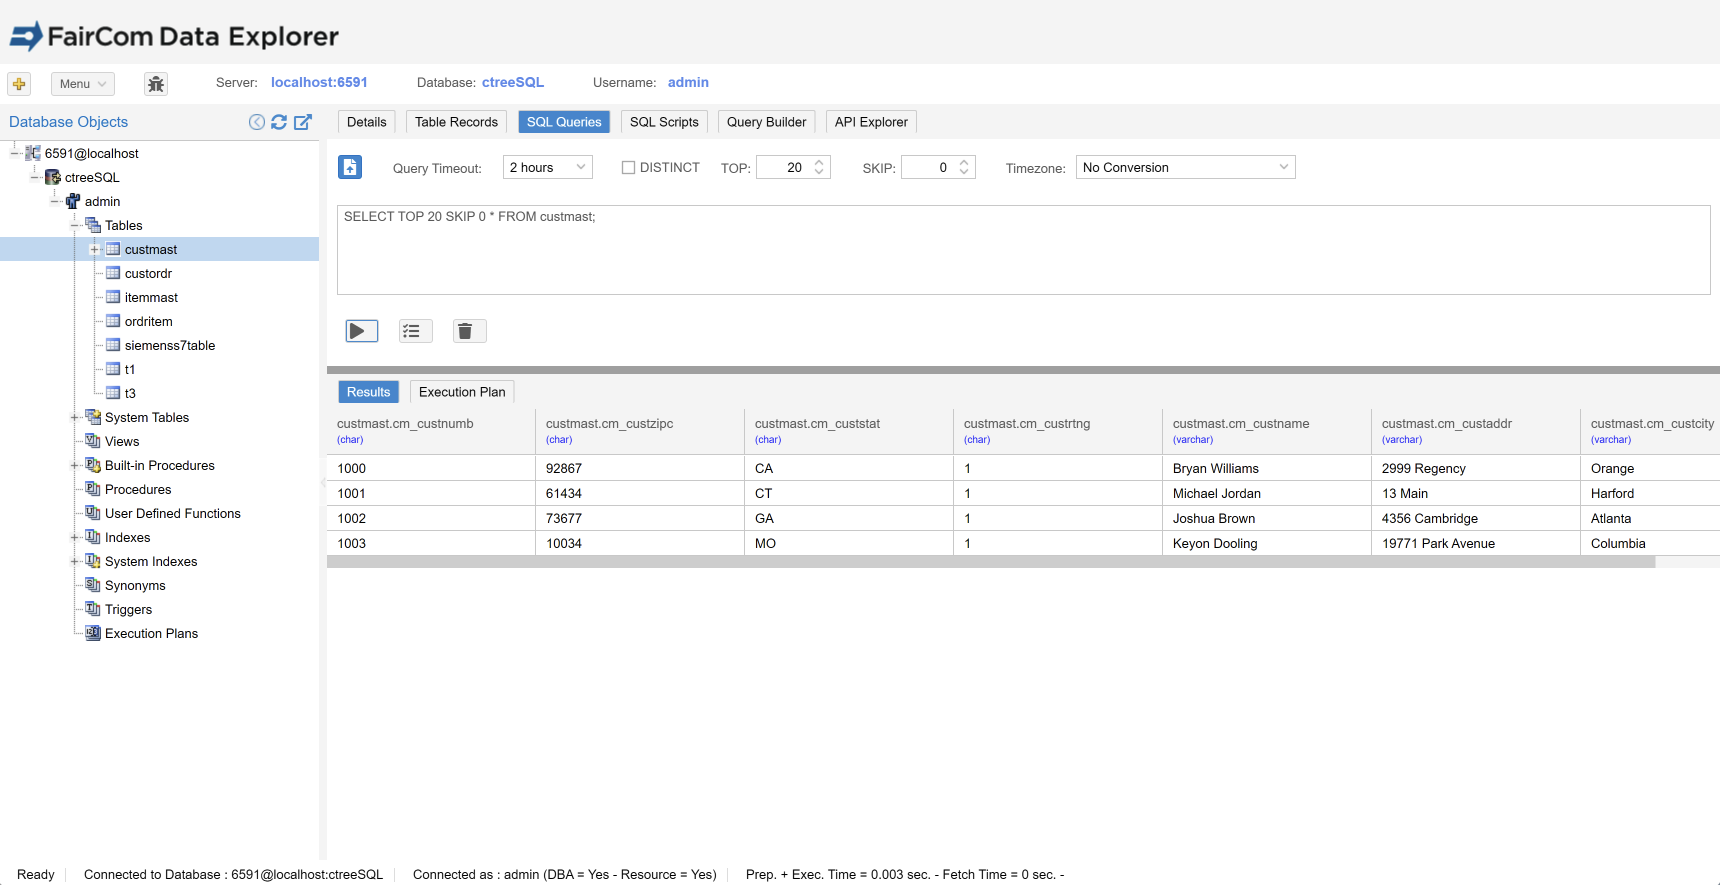Open the SQL Scripts tab
This screenshot has width=1720, height=885.
[x=664, y=122]
